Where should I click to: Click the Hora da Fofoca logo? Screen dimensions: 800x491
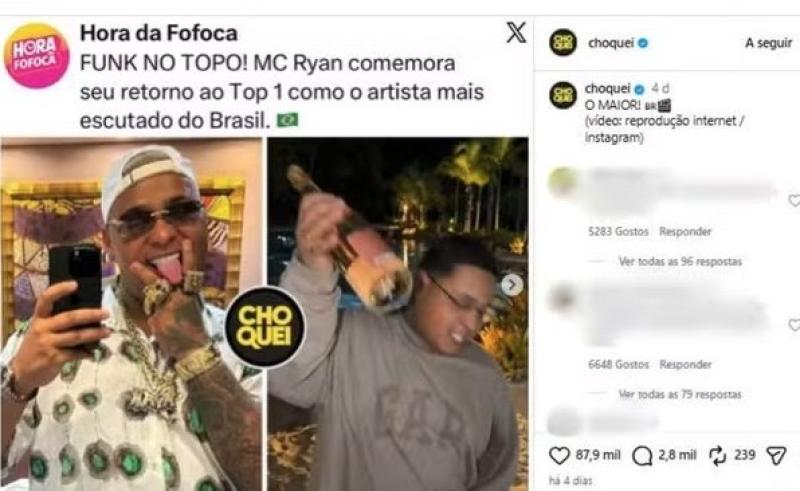pos(36,56)
